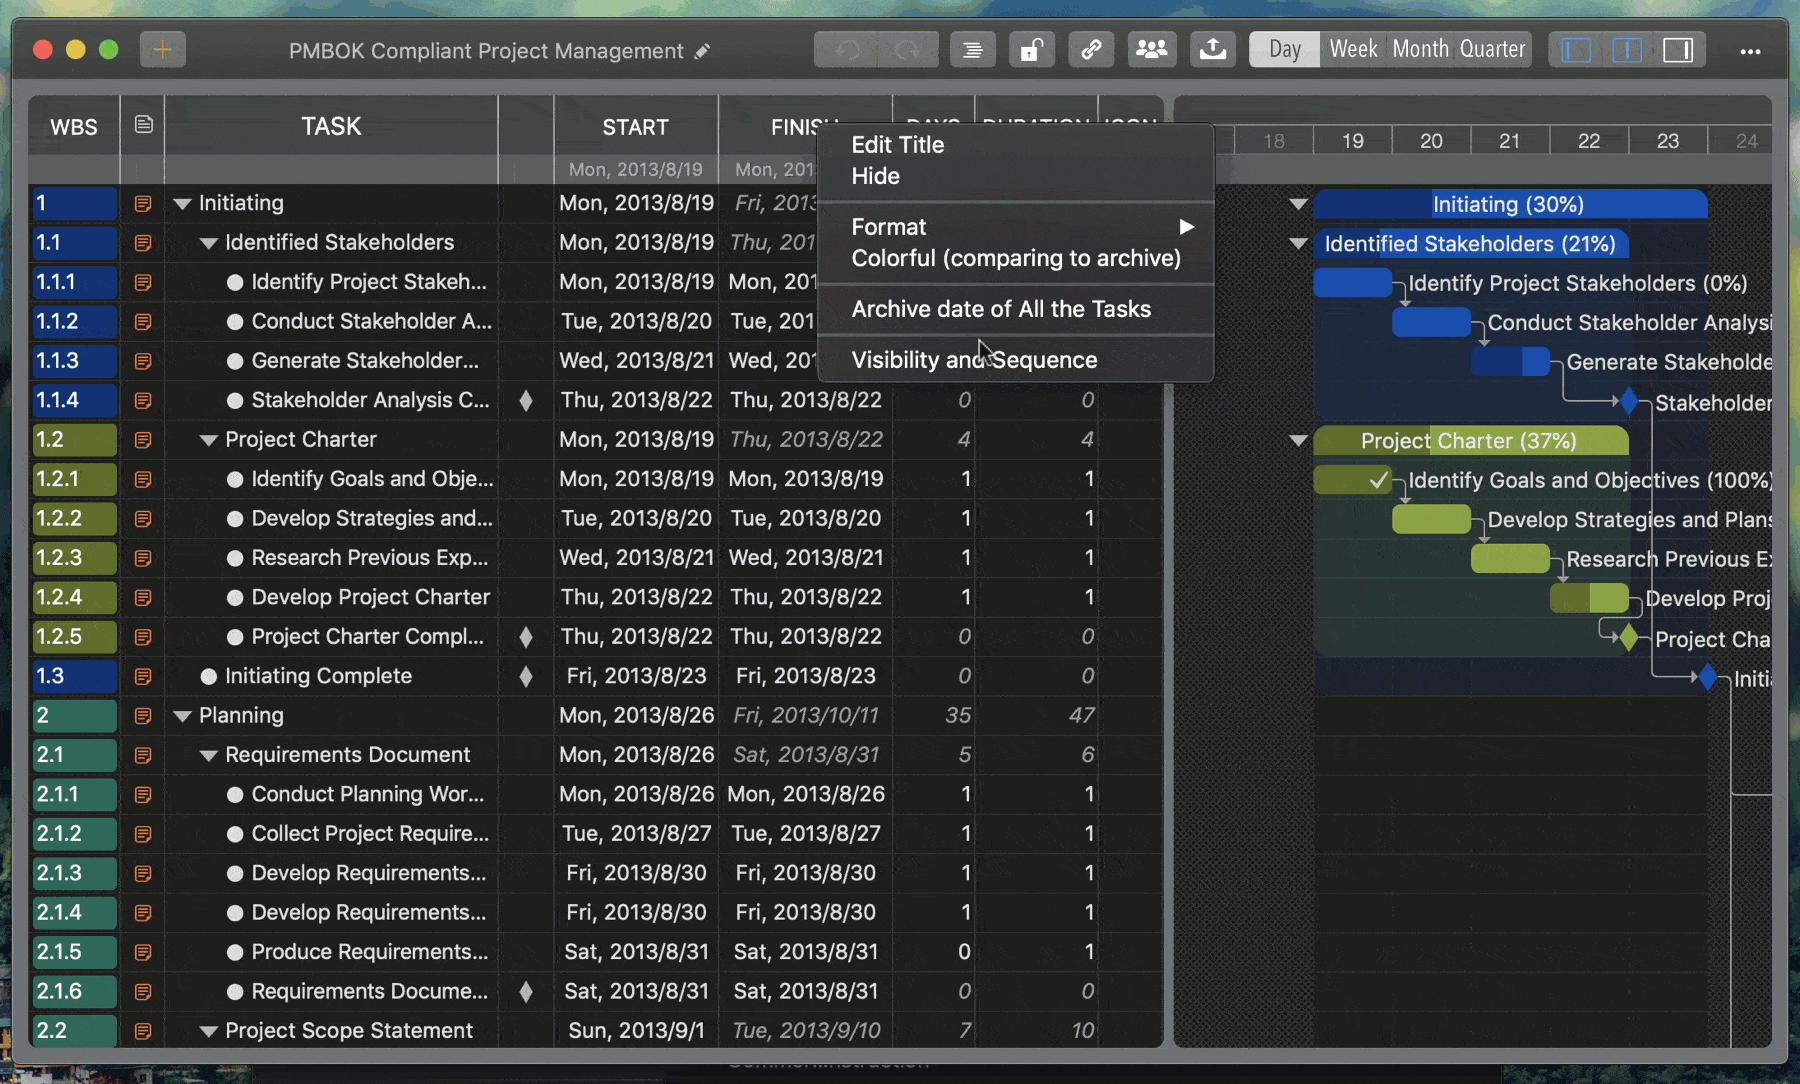Screen dimensions: 1800x1084
Task: Collapse the Planning task group
Action: [182, 716]
